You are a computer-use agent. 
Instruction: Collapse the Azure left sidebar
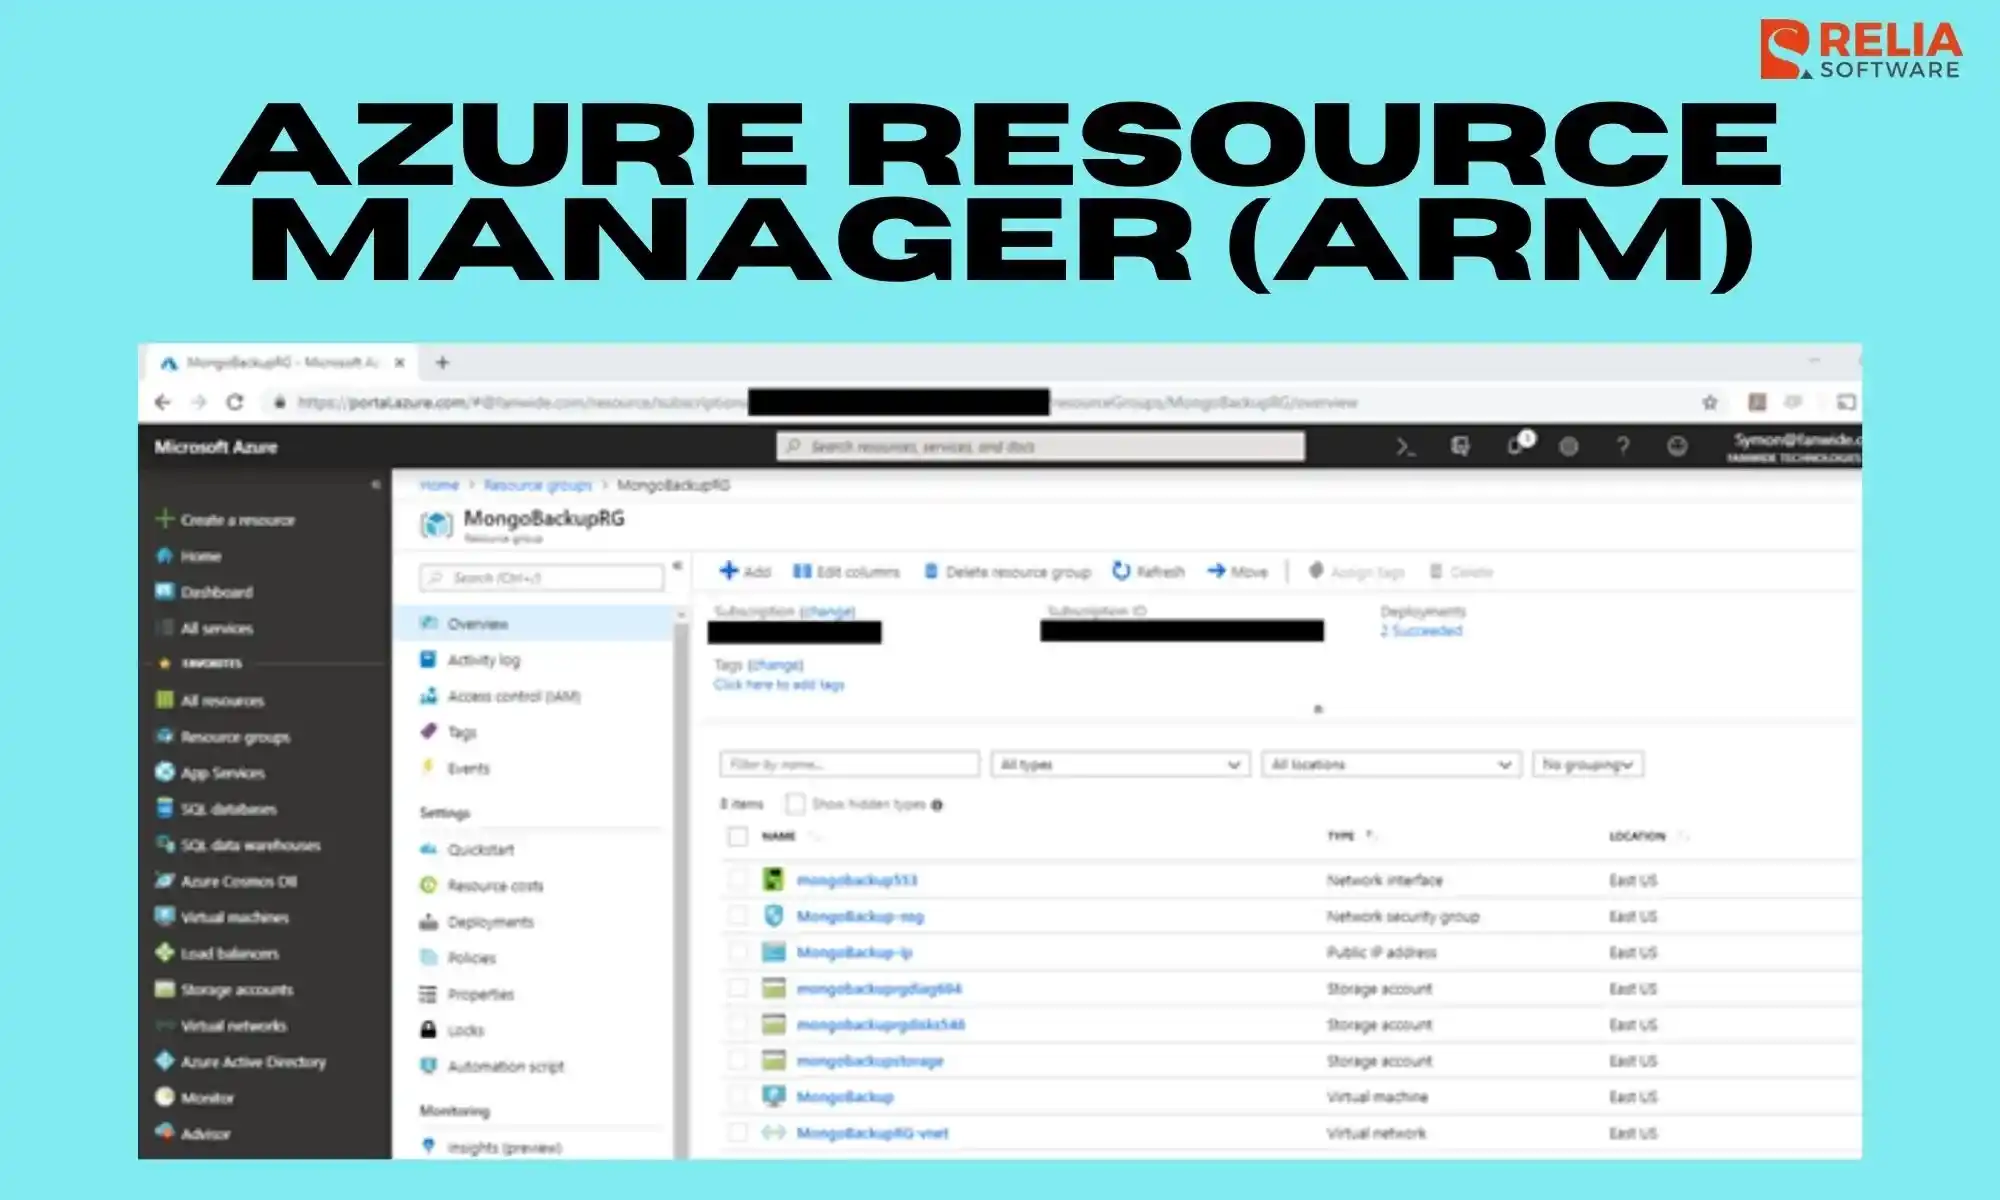point(376,484)
